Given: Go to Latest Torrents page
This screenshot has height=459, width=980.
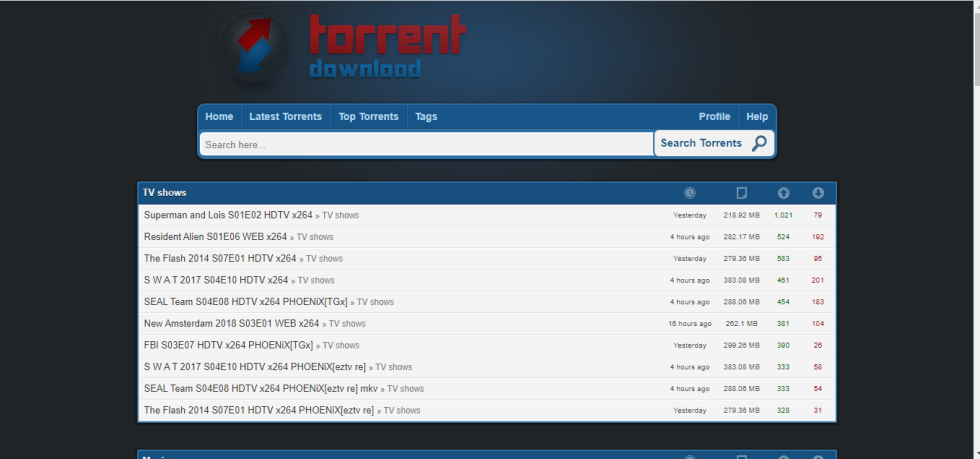Looking at the screenshot, I should pyautogui.click(x=285, y=117).
